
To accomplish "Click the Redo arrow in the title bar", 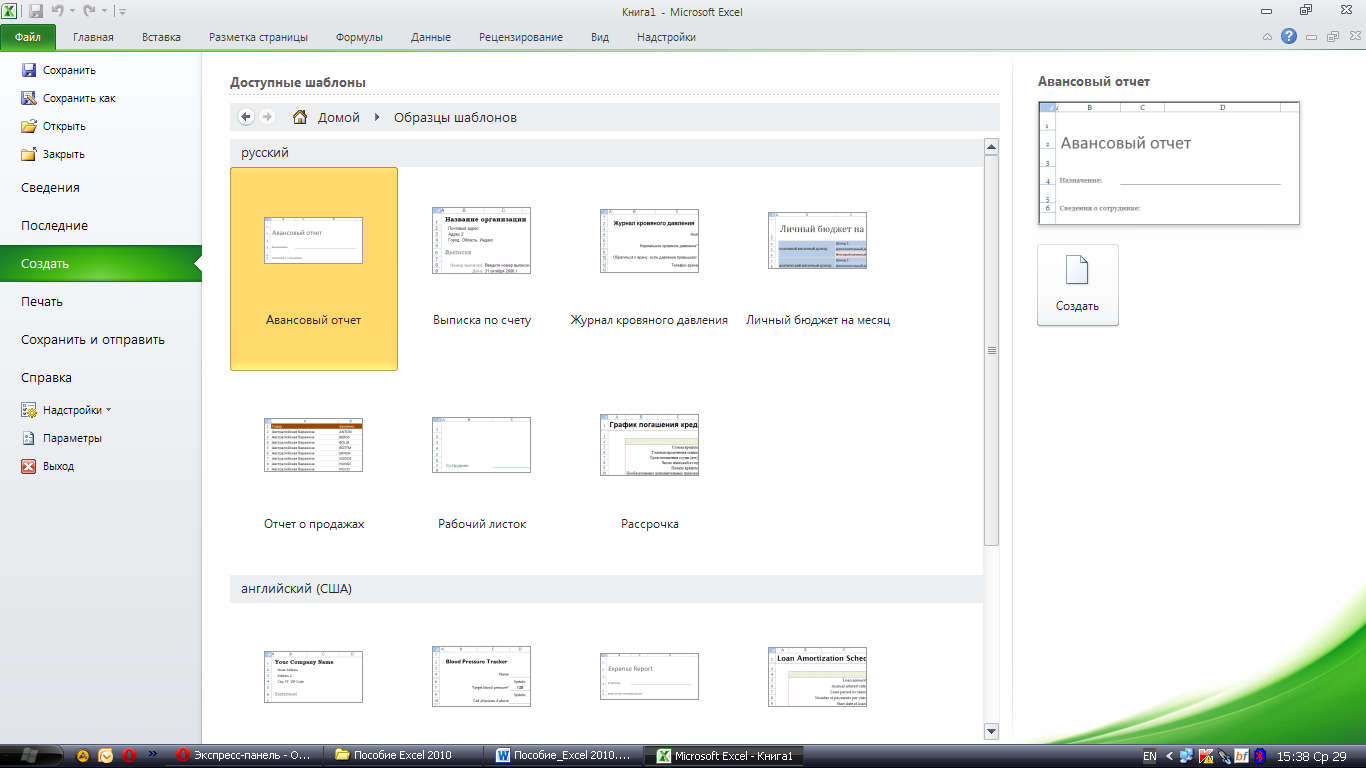I will coord(89,12).
